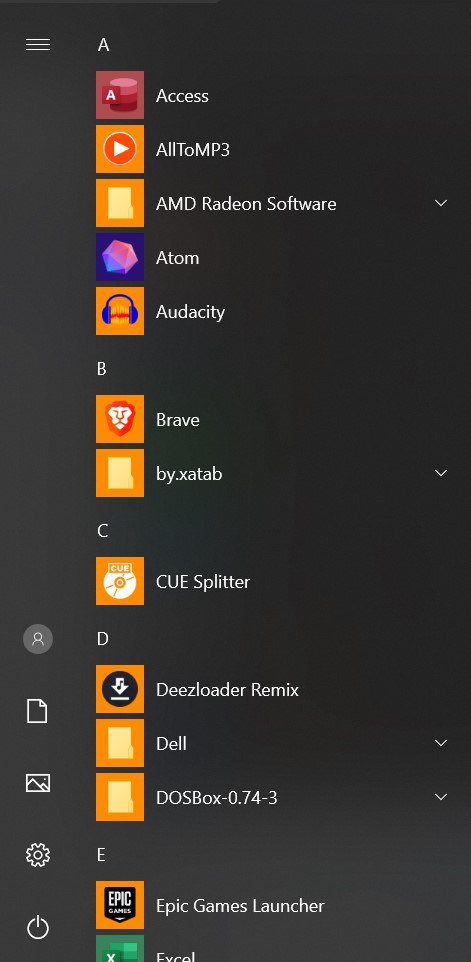Click the Deezloader Remix label

click(227, 690)
